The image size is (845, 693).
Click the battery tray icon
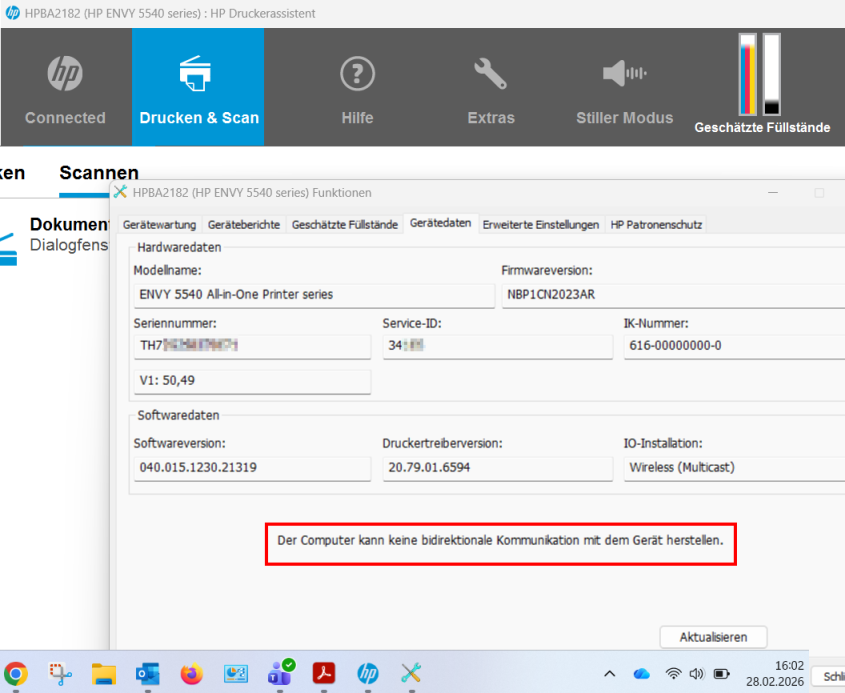coord(722,674)
